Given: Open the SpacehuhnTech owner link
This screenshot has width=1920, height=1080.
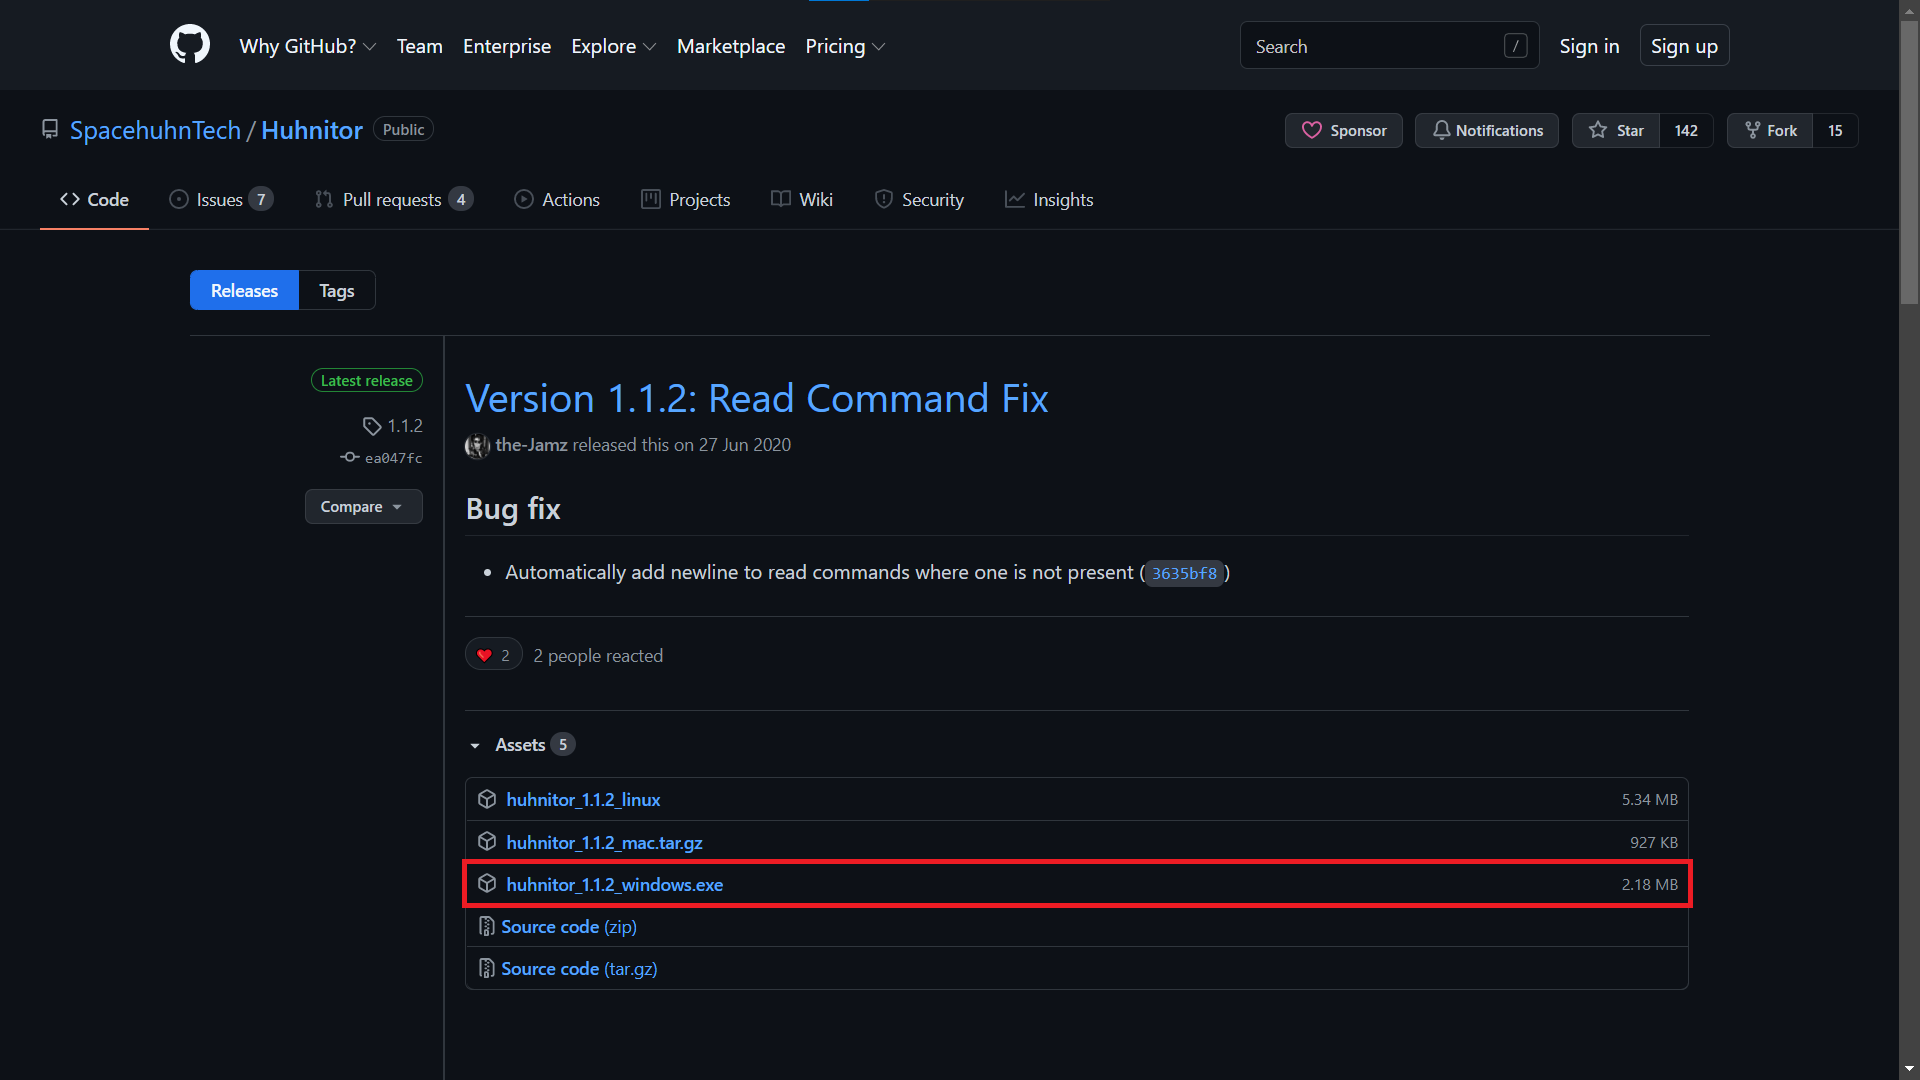Looking at the screenshot, I should (155, 130).
